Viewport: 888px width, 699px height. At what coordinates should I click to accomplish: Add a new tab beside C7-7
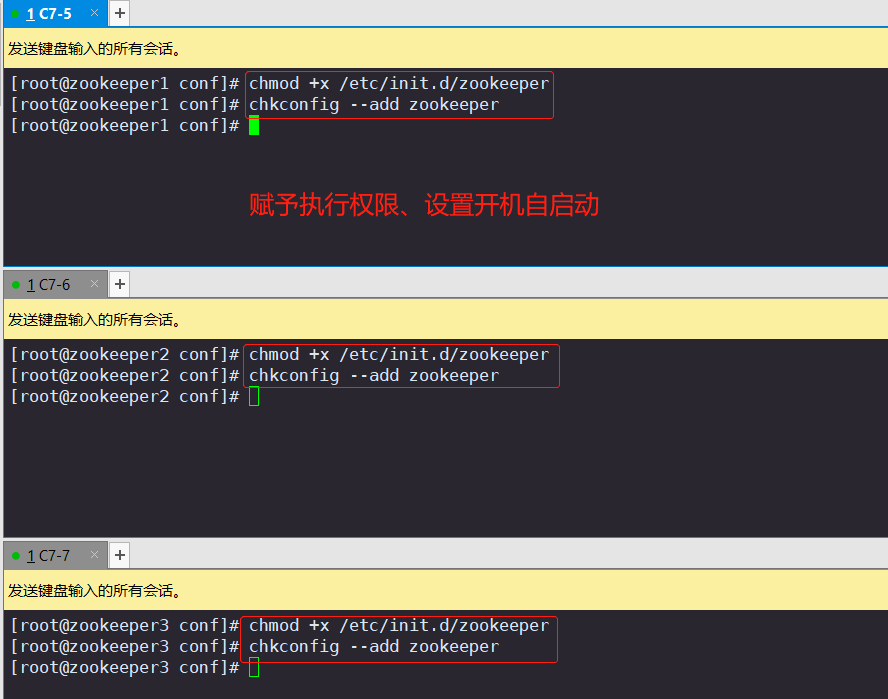click(119, 555)
